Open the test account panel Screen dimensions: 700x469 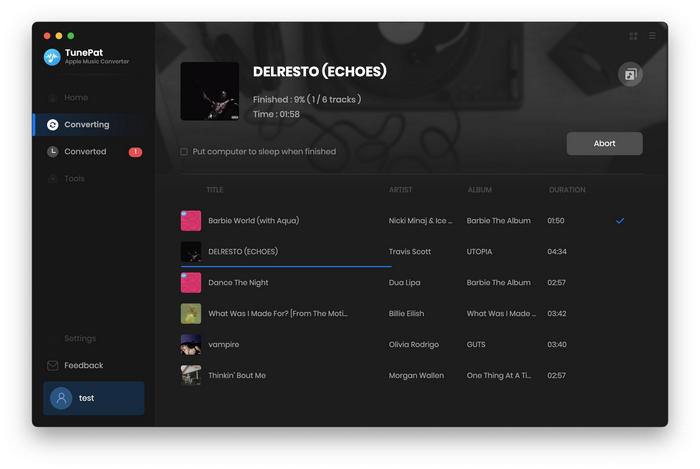(94, 398)
